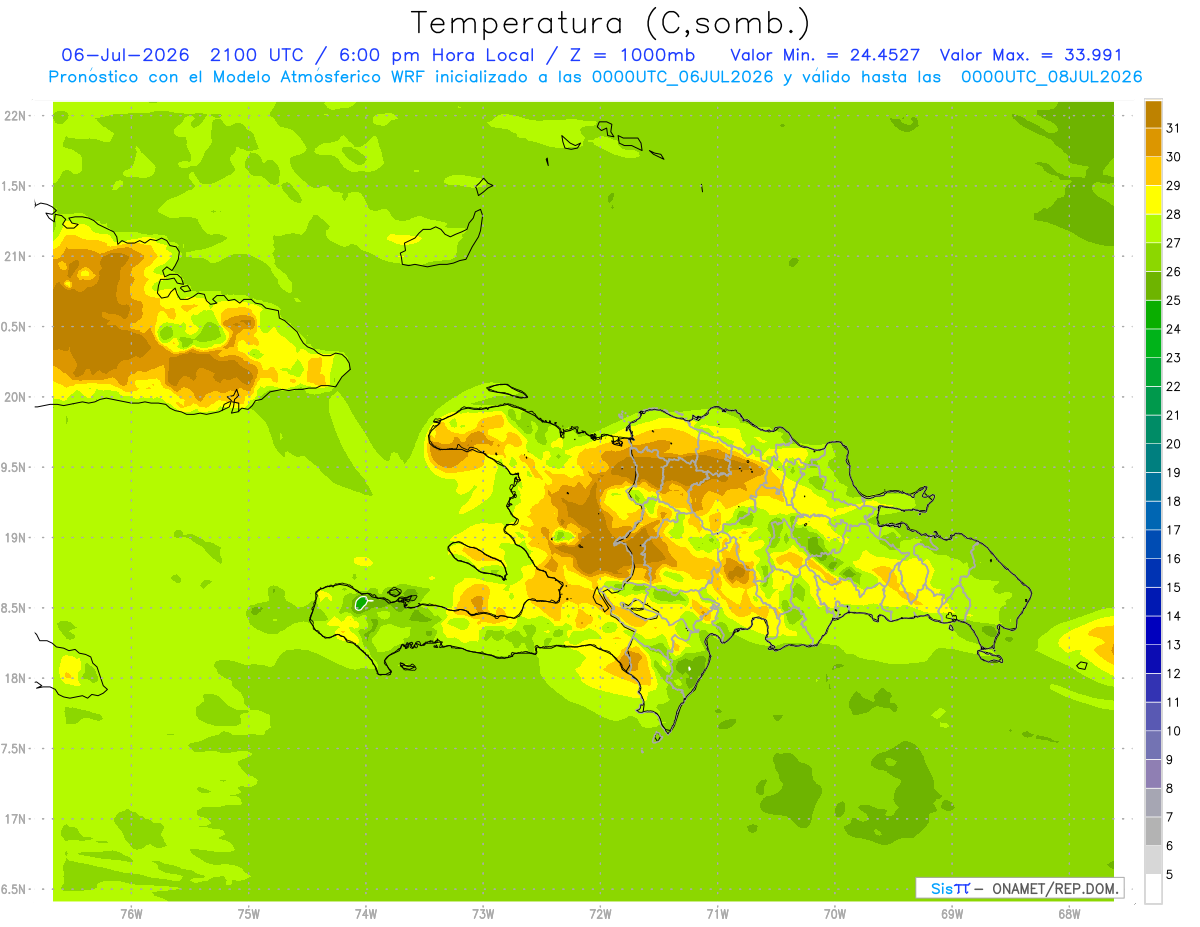Select the "19N" latitude label

16,538
